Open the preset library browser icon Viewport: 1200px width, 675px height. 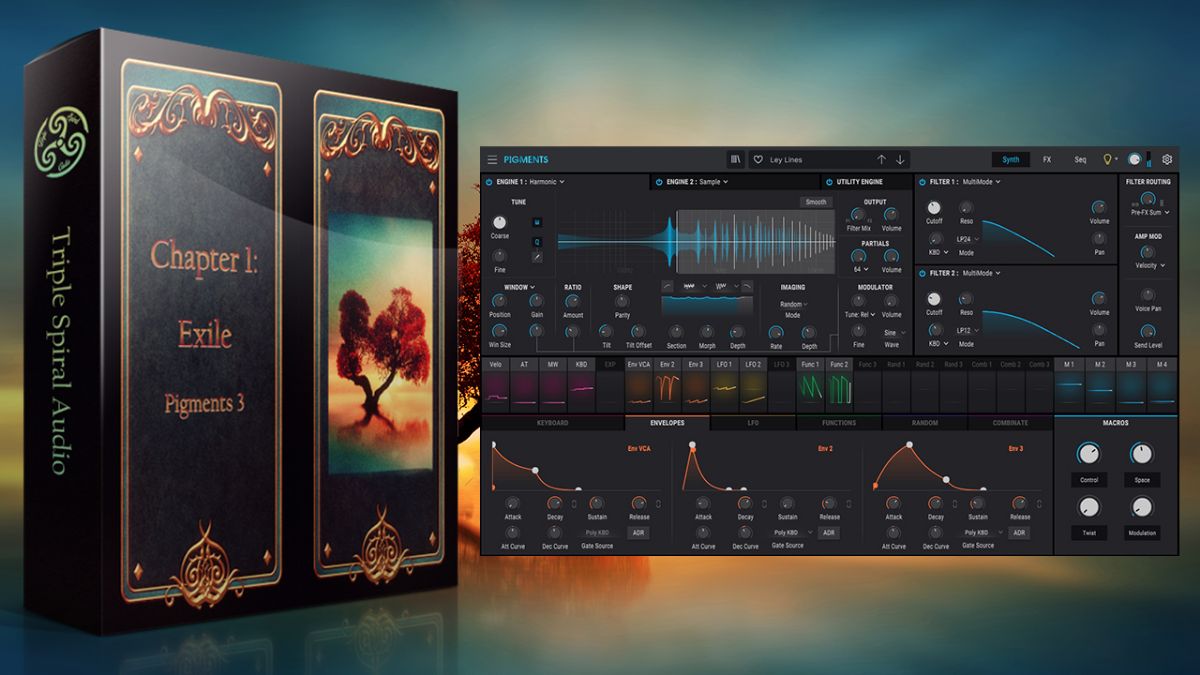pyautogui.click(x=735, y=159)
